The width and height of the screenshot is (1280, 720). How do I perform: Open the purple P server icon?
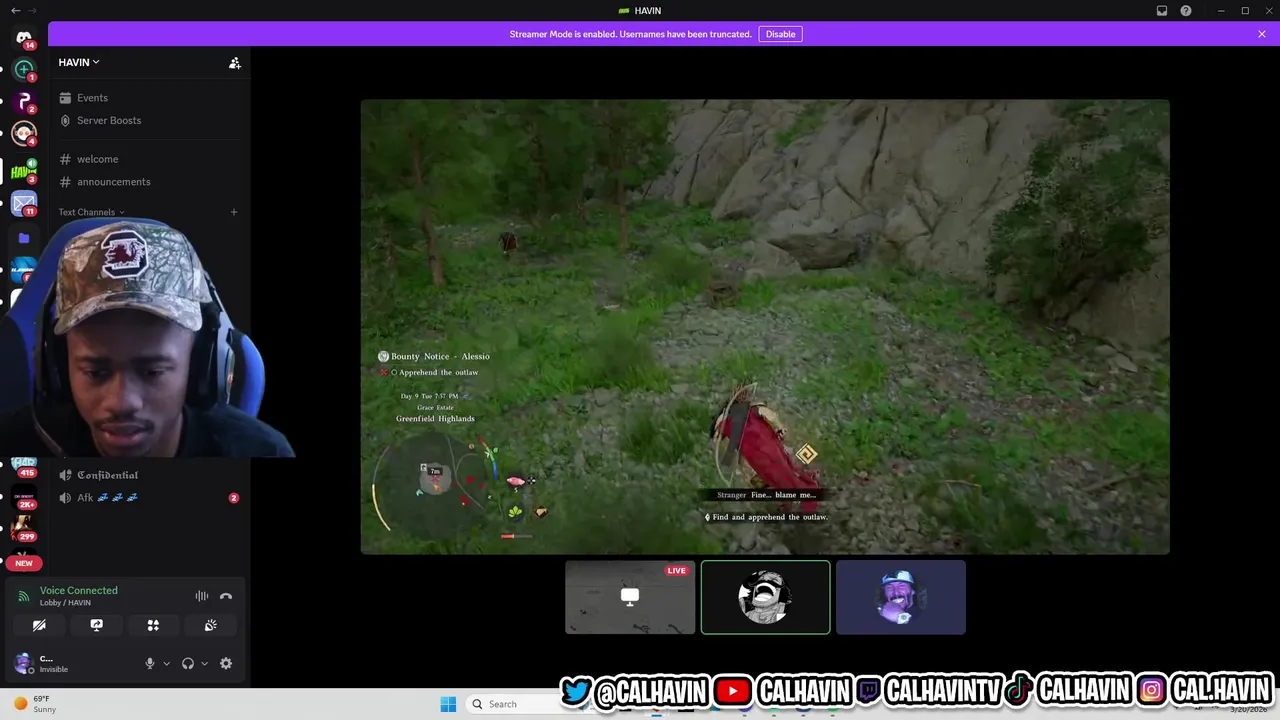[24, 102]
